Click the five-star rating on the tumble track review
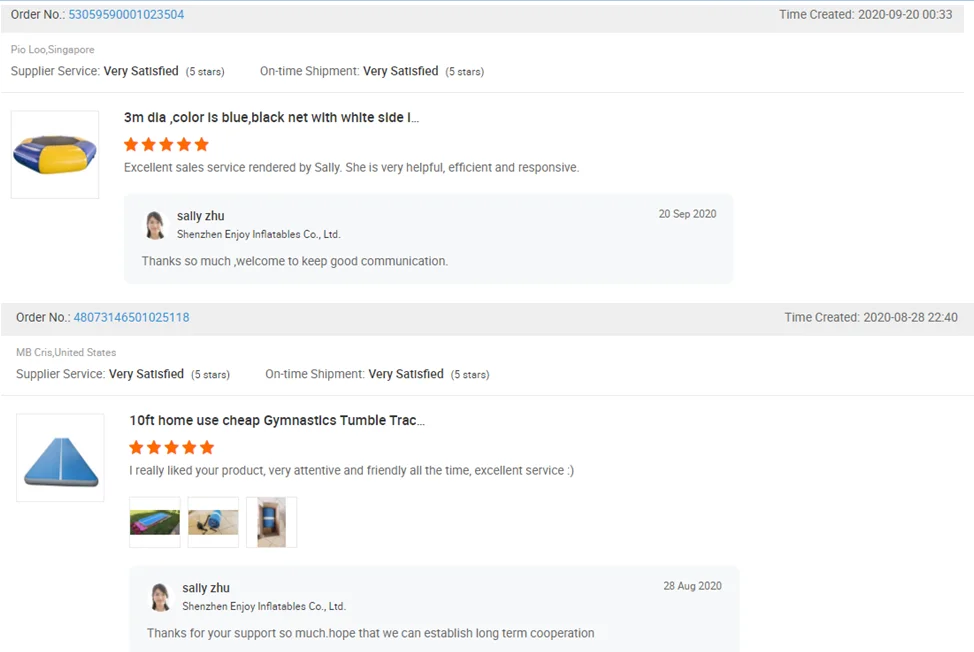This screenshot has height=652, width=974. tap(172, 447)
